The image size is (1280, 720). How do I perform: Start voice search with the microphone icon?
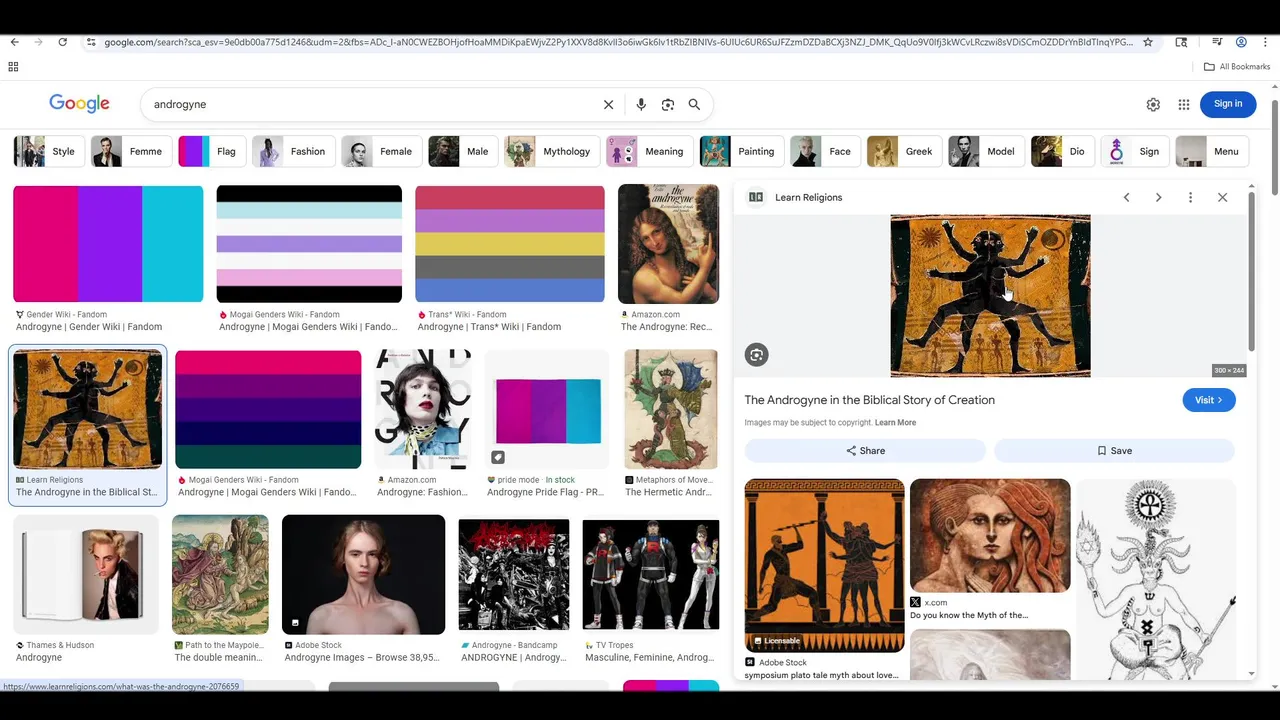point(641,104)
